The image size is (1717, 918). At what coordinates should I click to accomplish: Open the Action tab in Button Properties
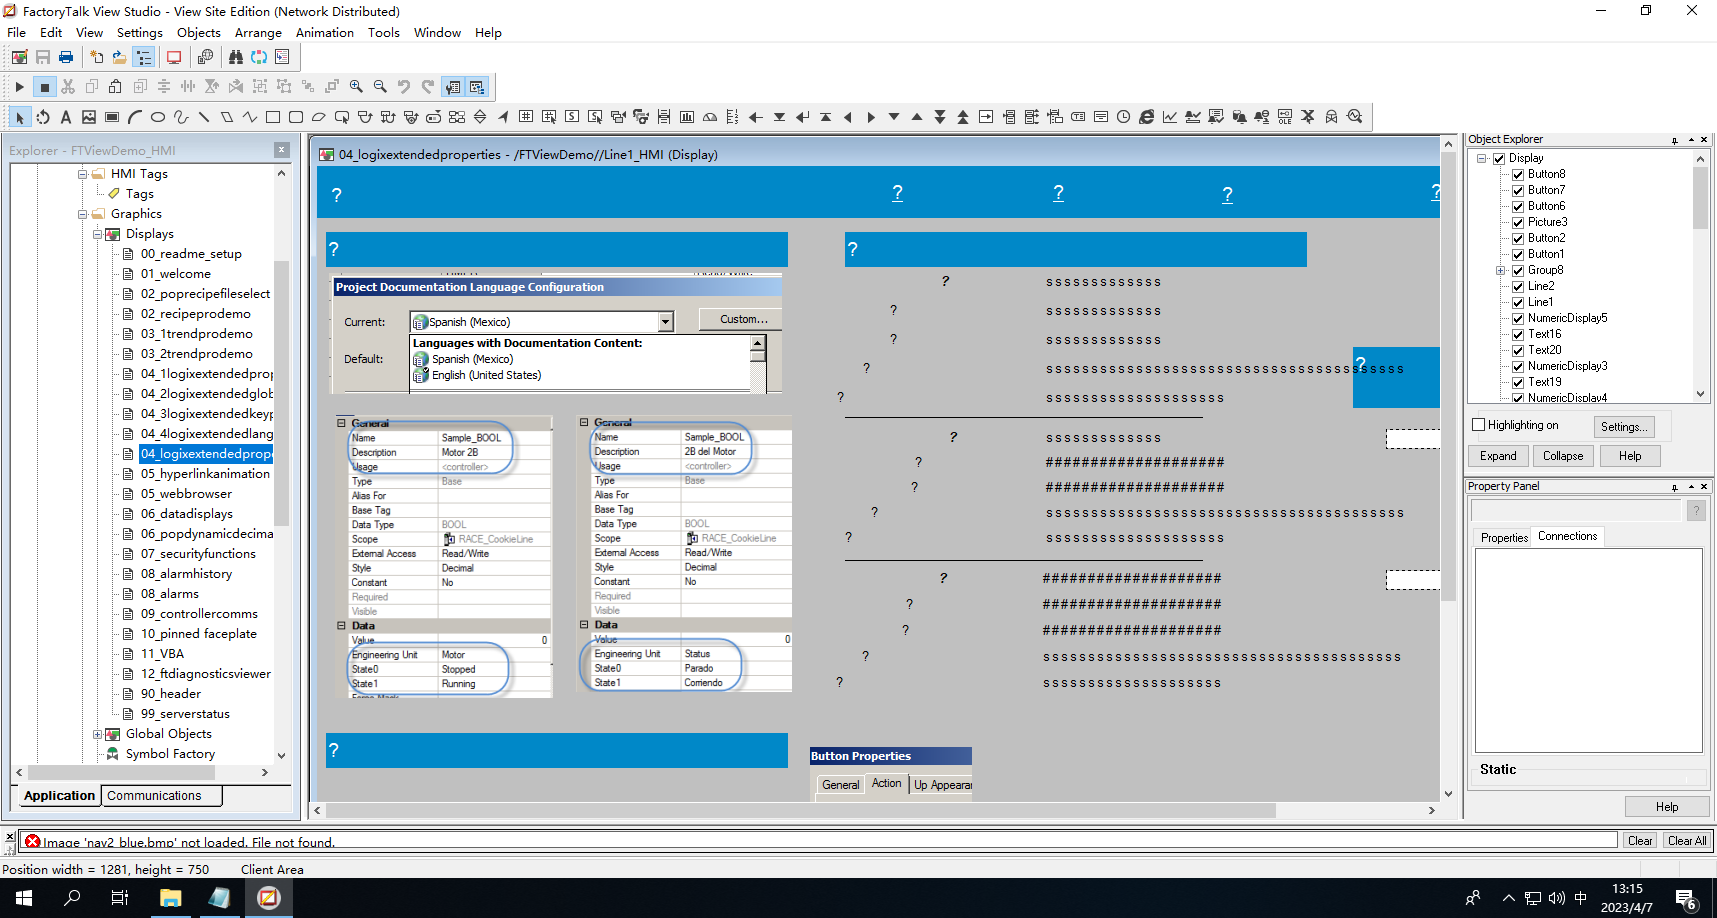(x=886, y=784)
